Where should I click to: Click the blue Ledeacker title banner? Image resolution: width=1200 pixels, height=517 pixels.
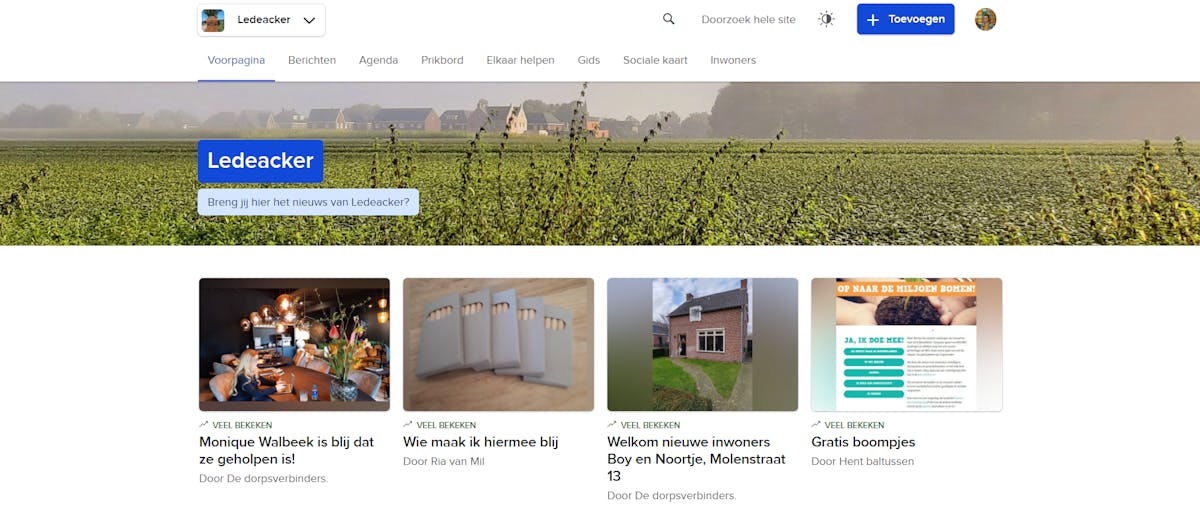(x=260, y=161)
